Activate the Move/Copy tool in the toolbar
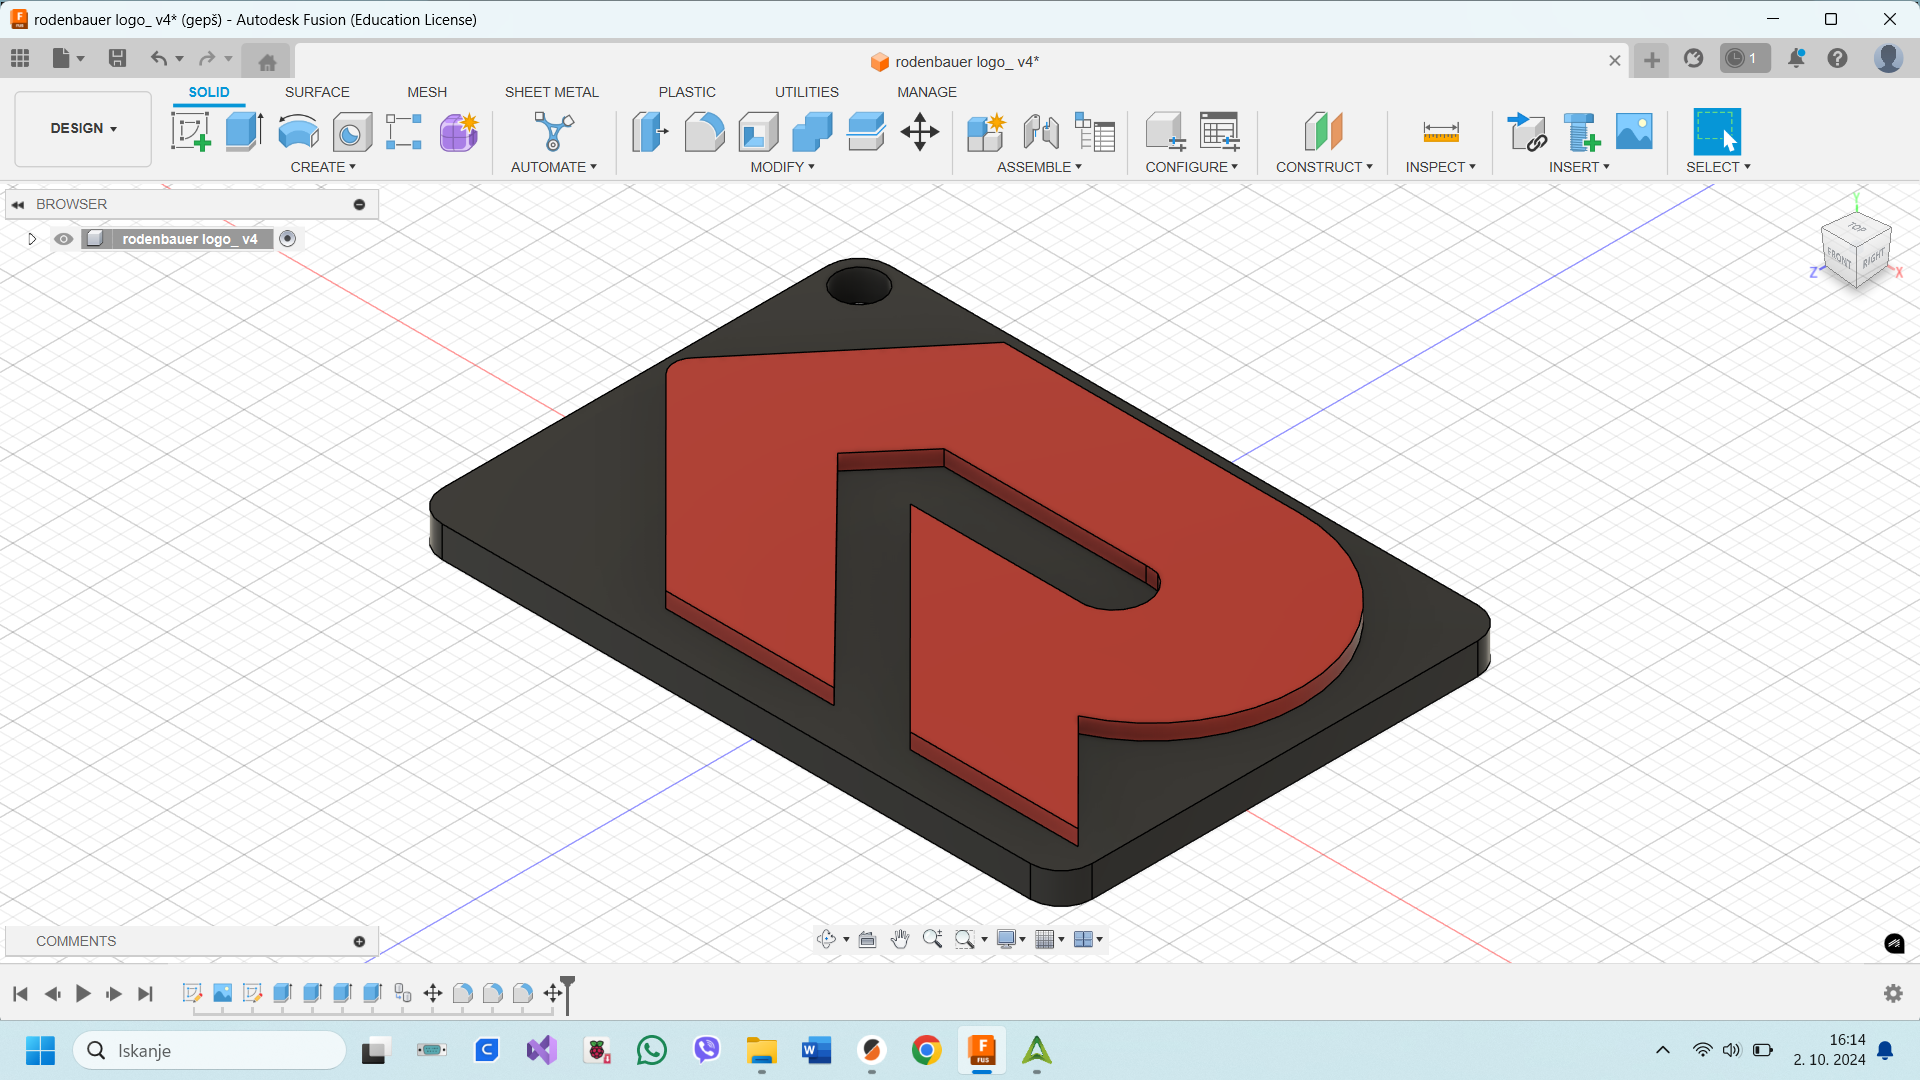Viewport: 1920px width, 1080px height. point(920,132)
